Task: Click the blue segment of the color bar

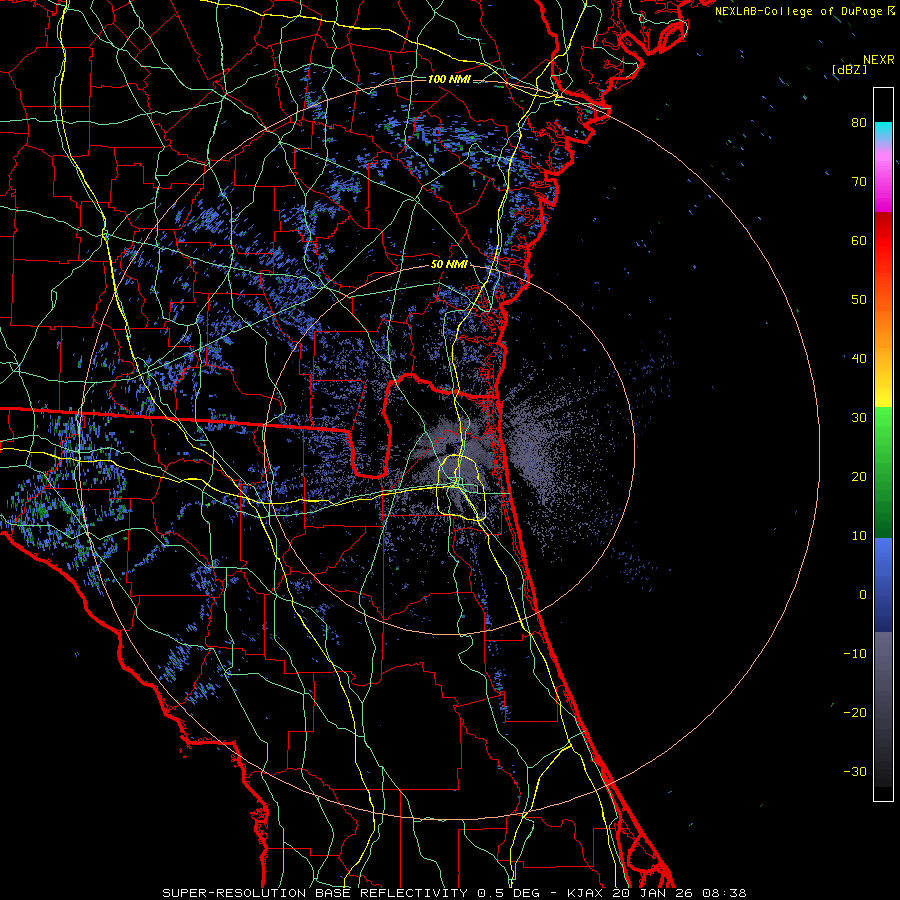Action: click(883, 585)
